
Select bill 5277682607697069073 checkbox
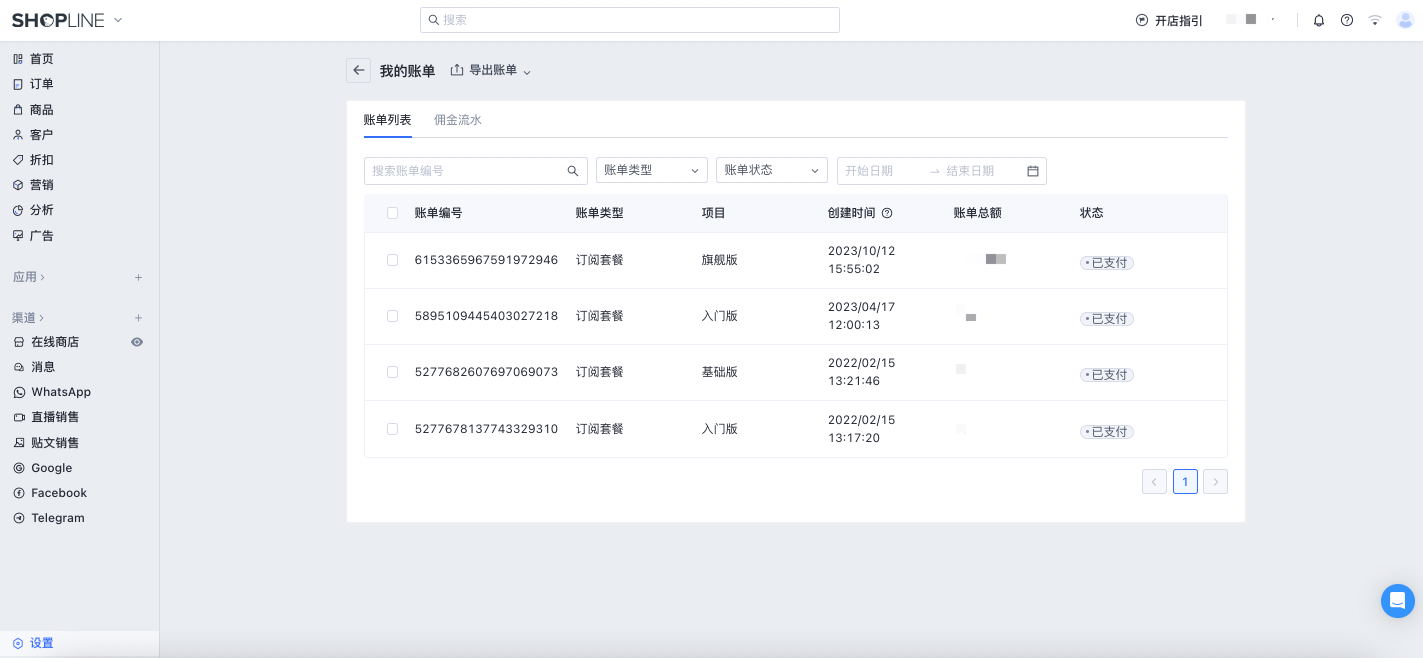(392, 372)
